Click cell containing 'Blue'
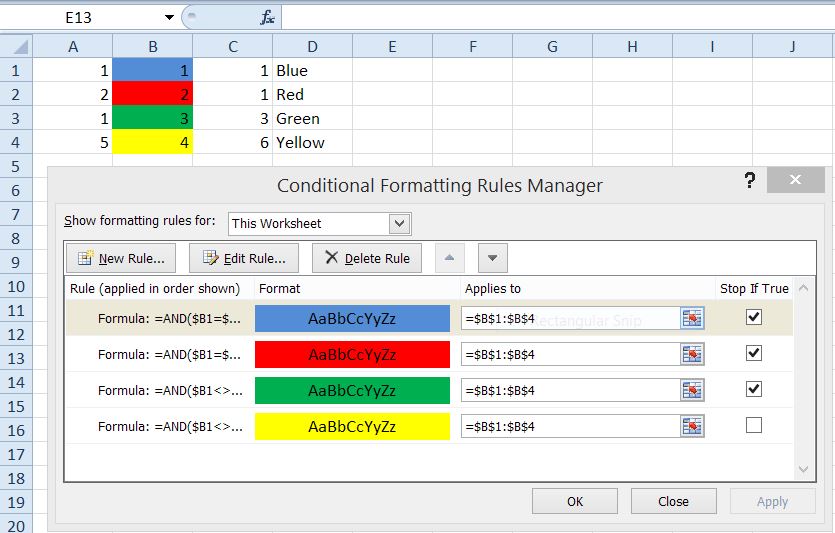 point(313,70)
